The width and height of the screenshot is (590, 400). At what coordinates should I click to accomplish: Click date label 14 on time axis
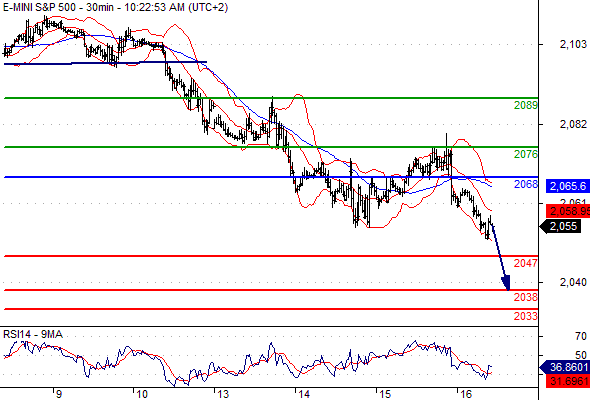pos(304,394)
